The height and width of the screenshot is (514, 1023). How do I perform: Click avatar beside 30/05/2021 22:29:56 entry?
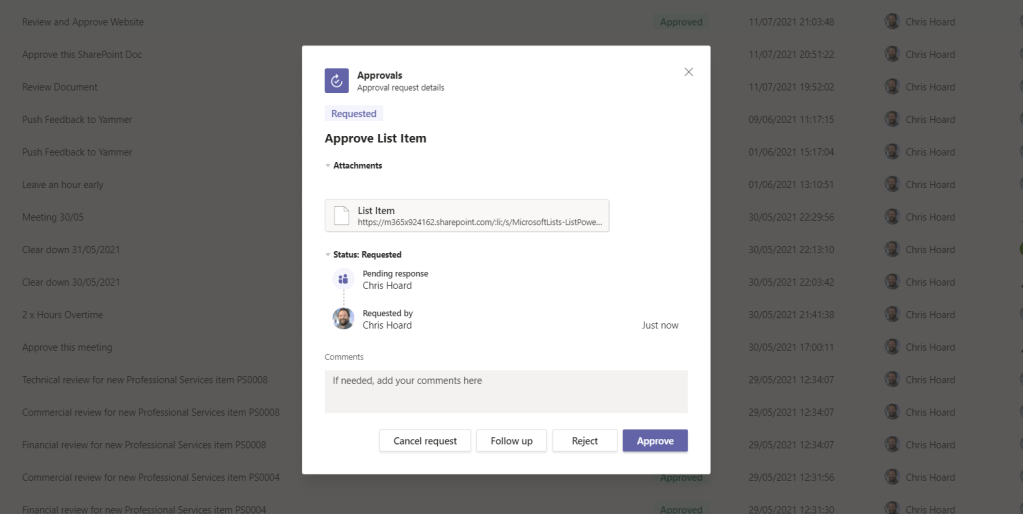[x=892, y=217]
